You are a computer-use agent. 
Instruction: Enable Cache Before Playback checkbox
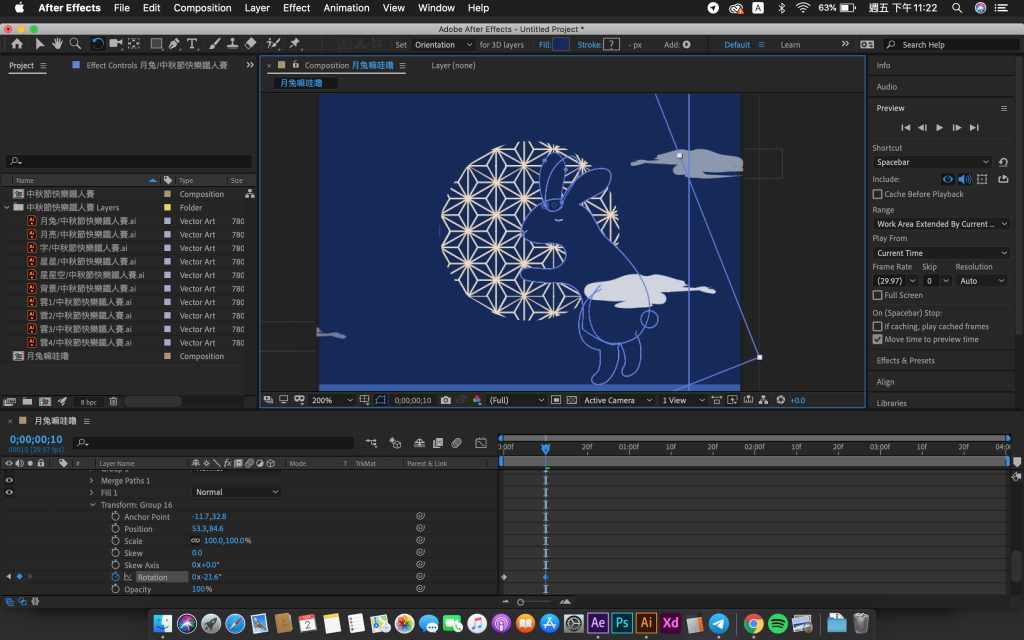[x=877, y=194]
